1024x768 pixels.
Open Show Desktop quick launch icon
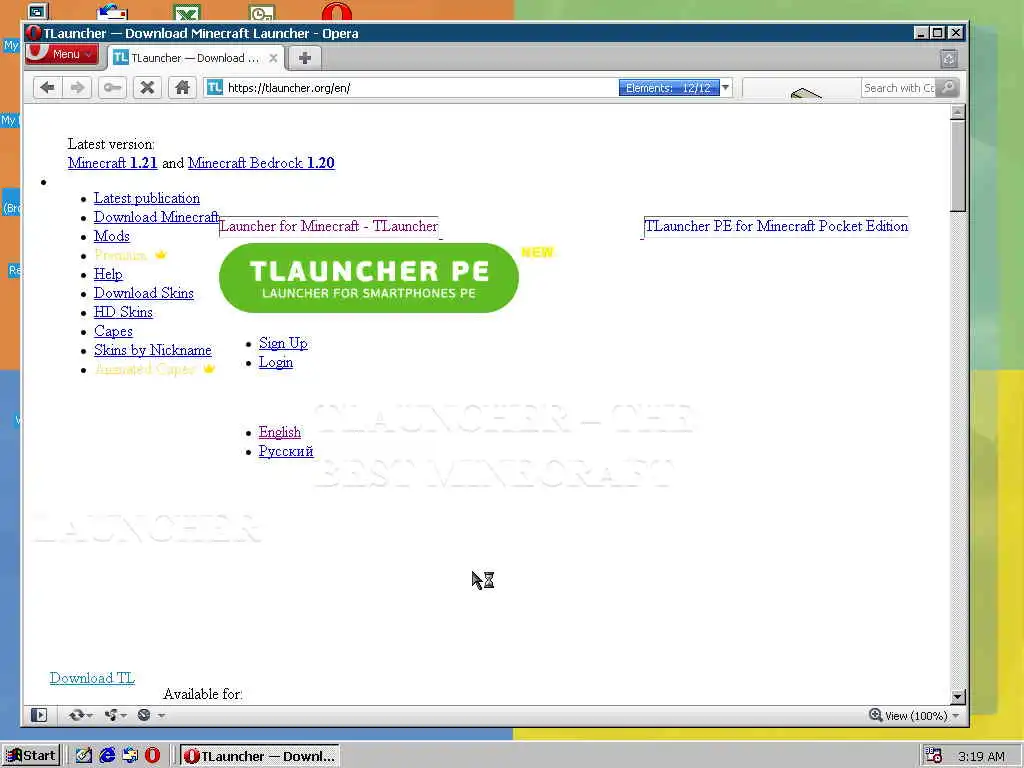point(84,756)
